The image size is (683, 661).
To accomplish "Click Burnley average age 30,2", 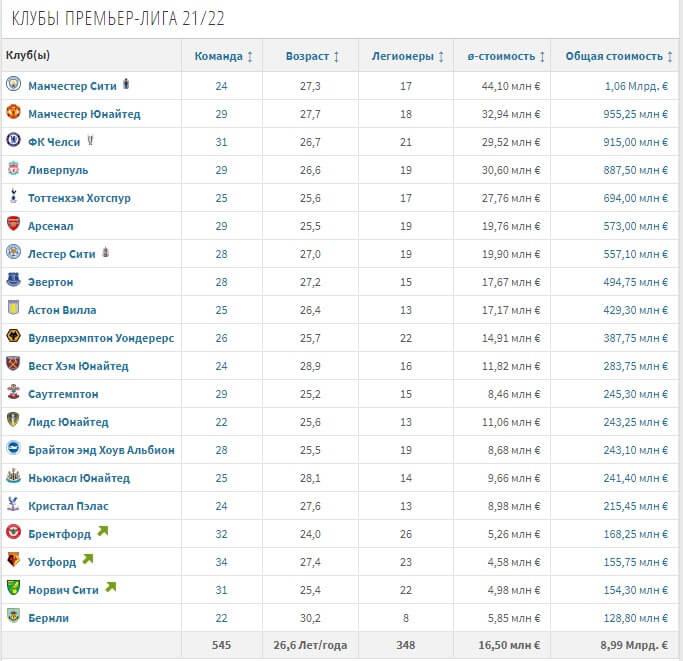I will point(310,618).
